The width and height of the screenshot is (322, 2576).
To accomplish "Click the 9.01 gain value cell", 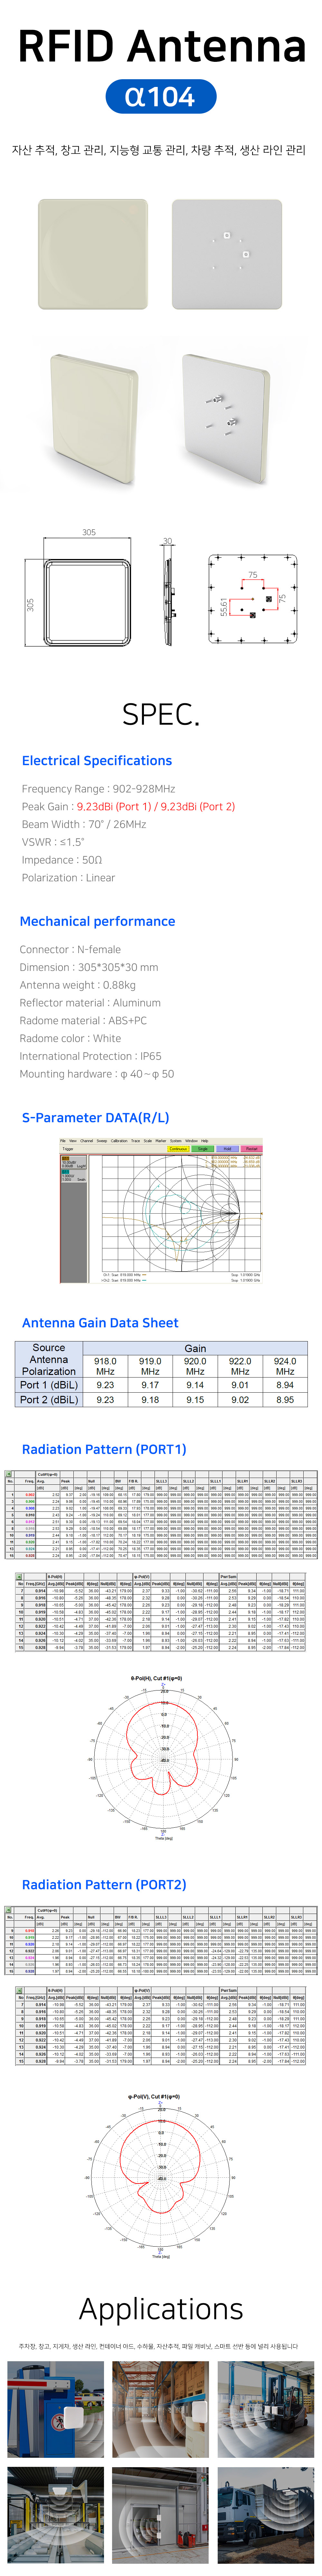I will tap(240, 1385).
